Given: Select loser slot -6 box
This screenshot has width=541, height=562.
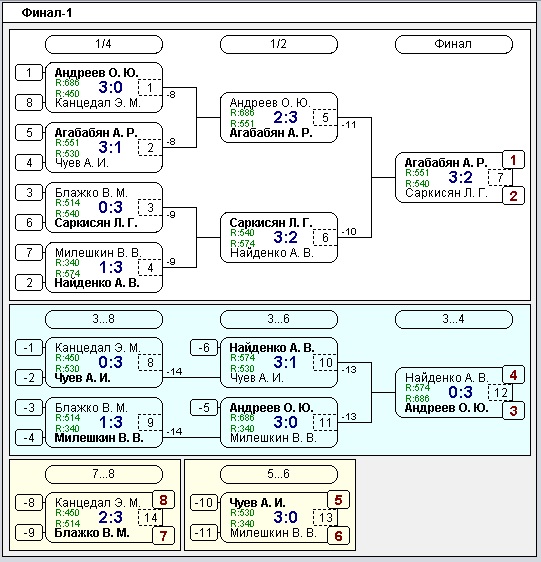Looking at the screenshot, I should pyautogui.click(x=204, y=348).
